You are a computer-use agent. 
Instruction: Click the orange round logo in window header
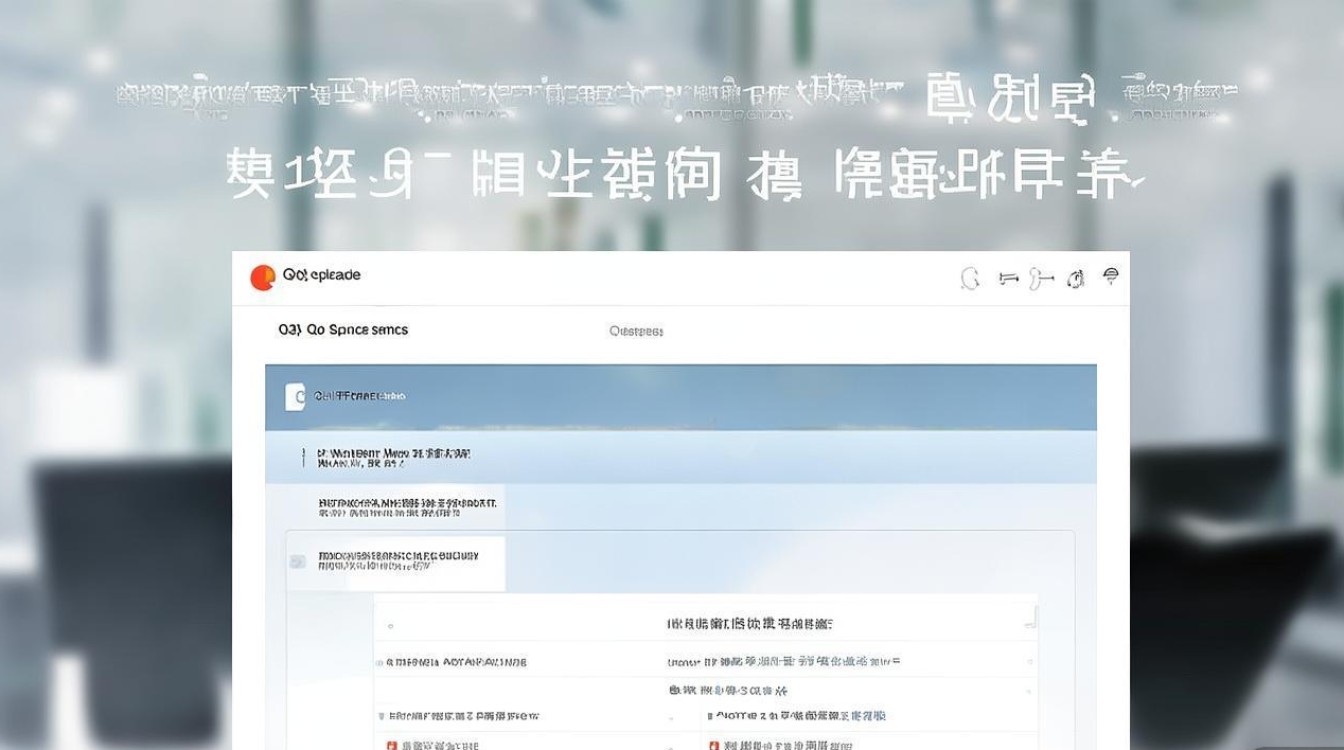262,277
